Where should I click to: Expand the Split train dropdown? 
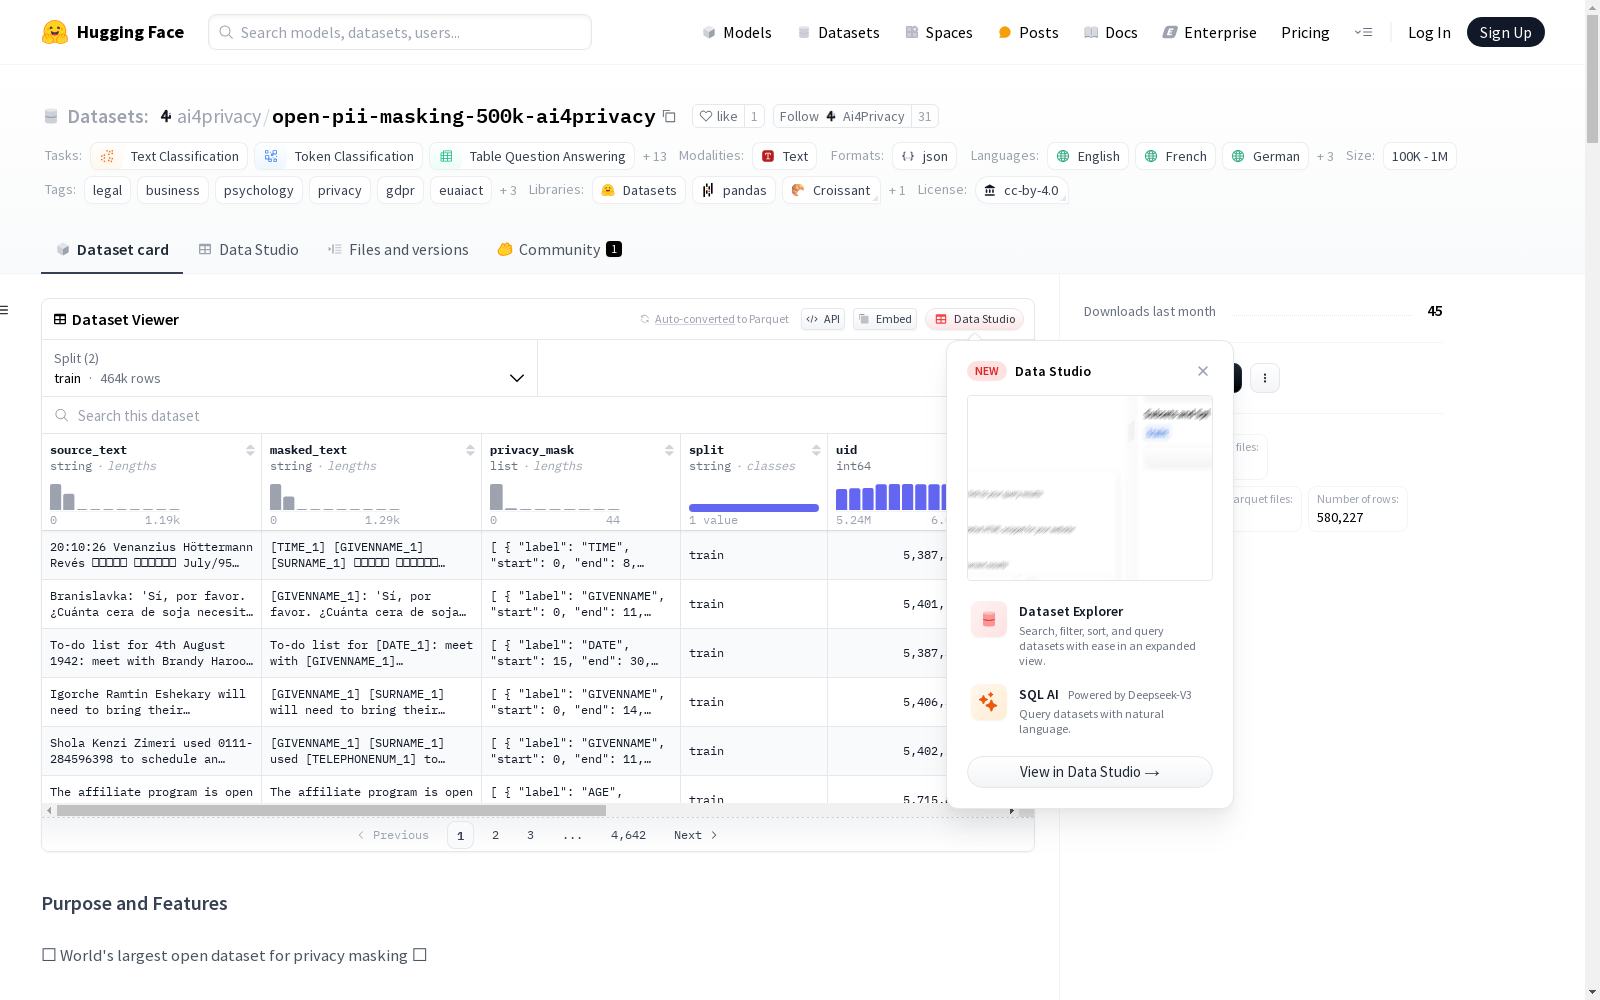[x=290, y=368]
